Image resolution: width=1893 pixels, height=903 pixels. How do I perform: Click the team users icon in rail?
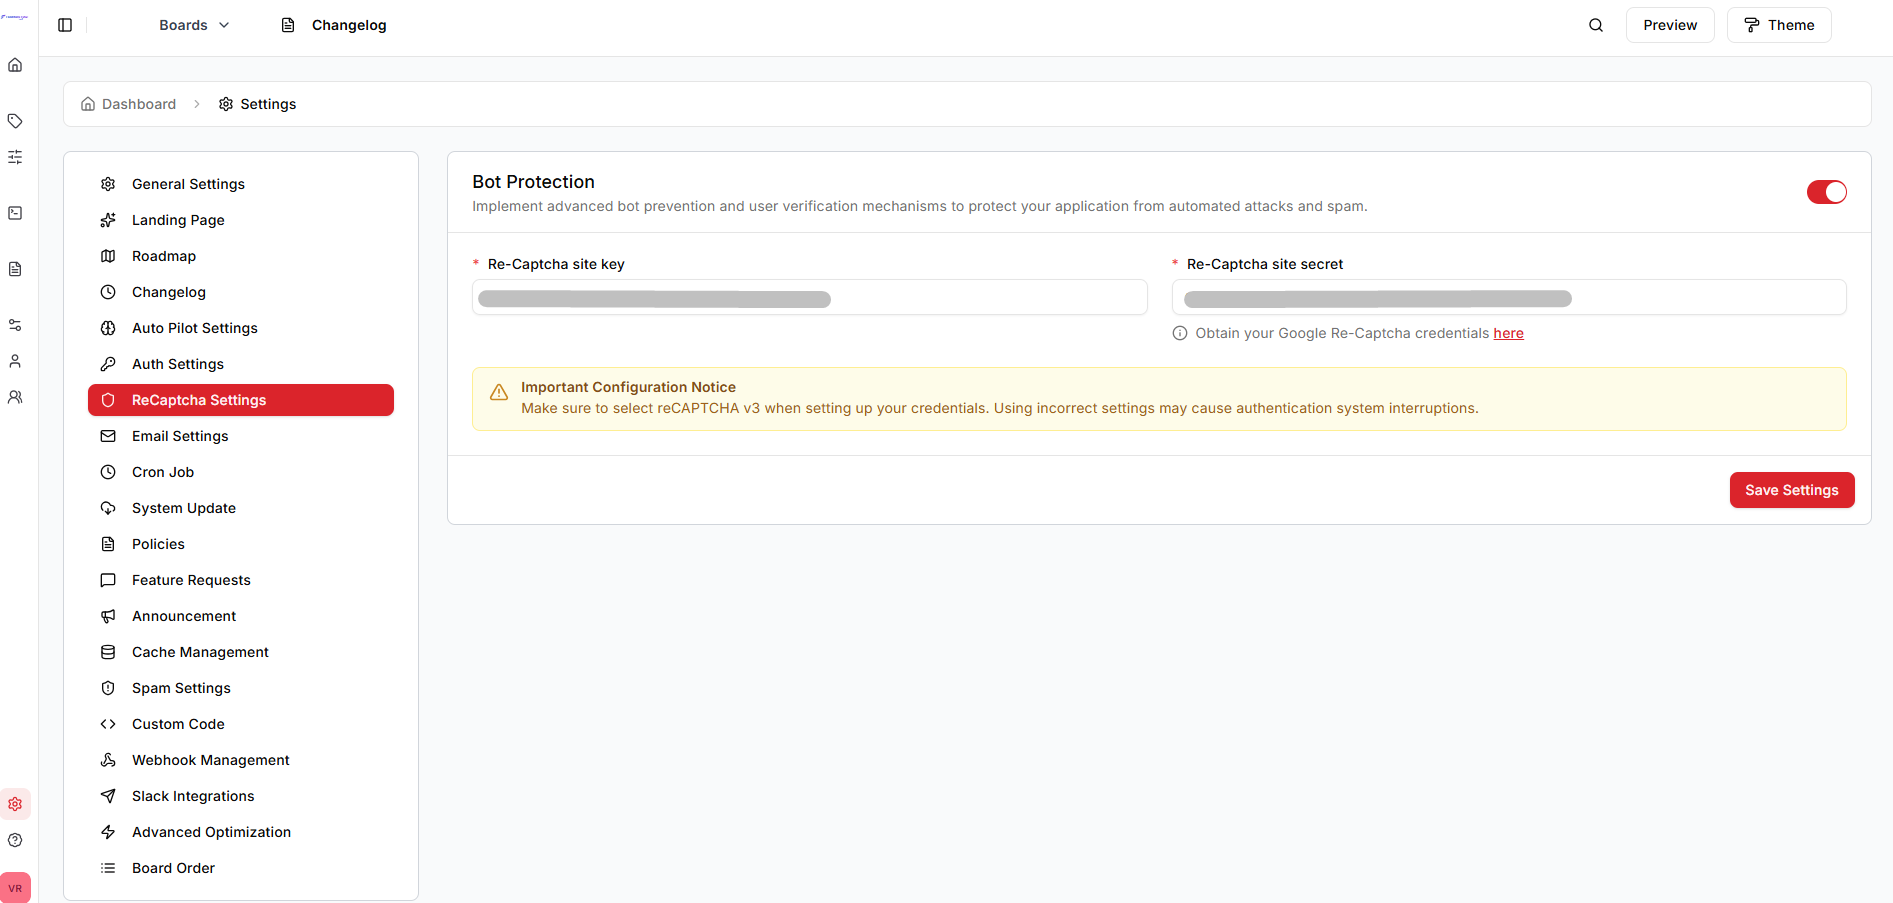click(x=15, y=397)
